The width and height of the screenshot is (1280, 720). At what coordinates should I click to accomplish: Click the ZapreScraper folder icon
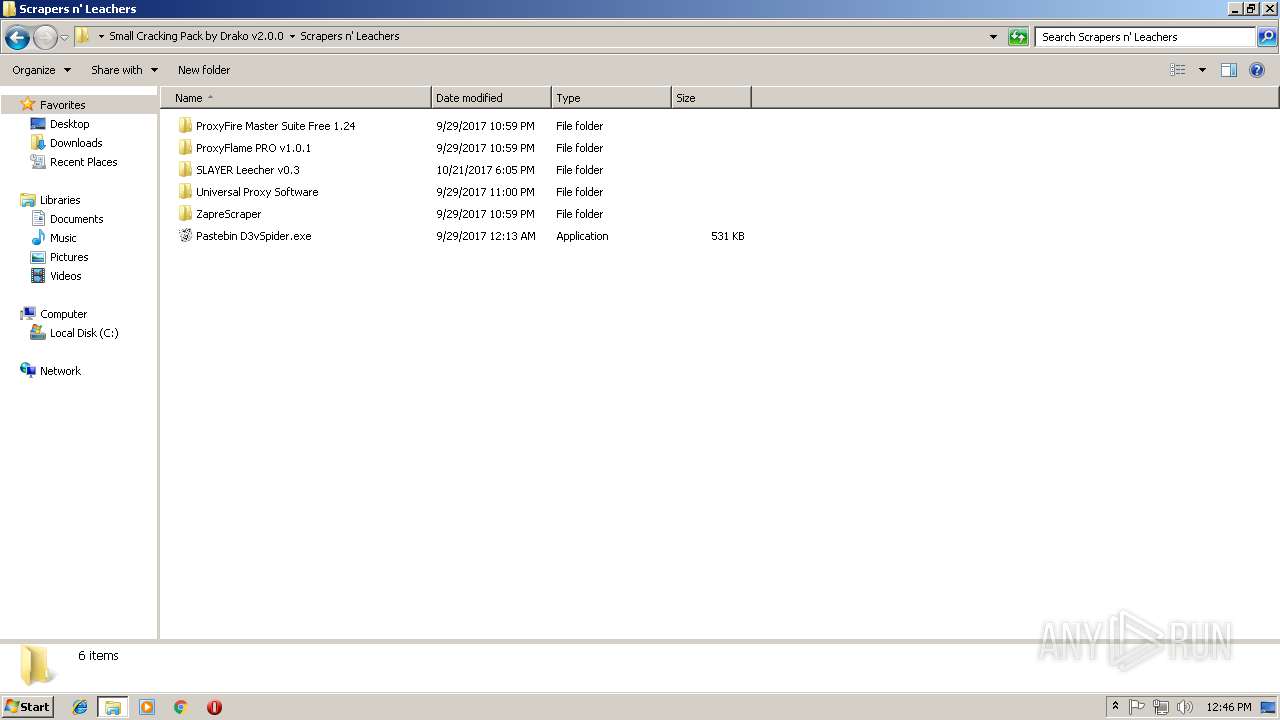(x=185, y=214)
